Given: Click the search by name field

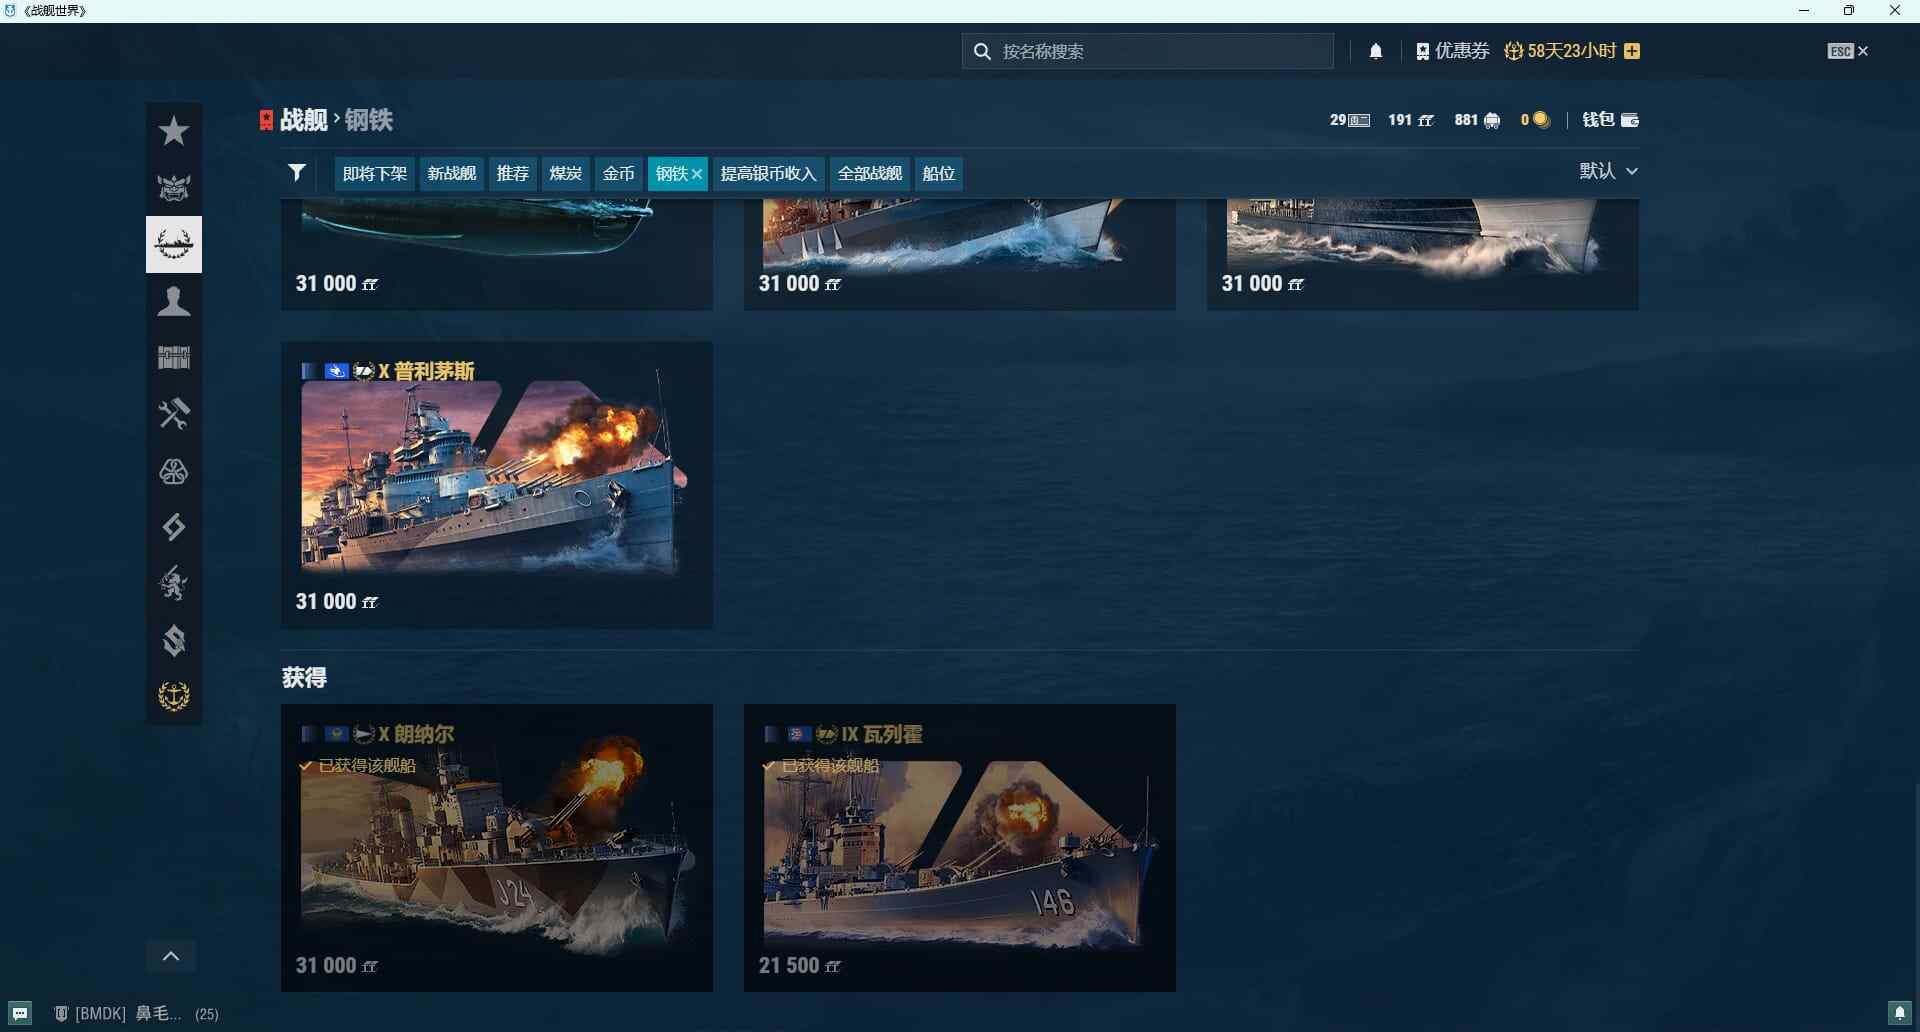Looking at the screenshot, I should click(1148, 51).
